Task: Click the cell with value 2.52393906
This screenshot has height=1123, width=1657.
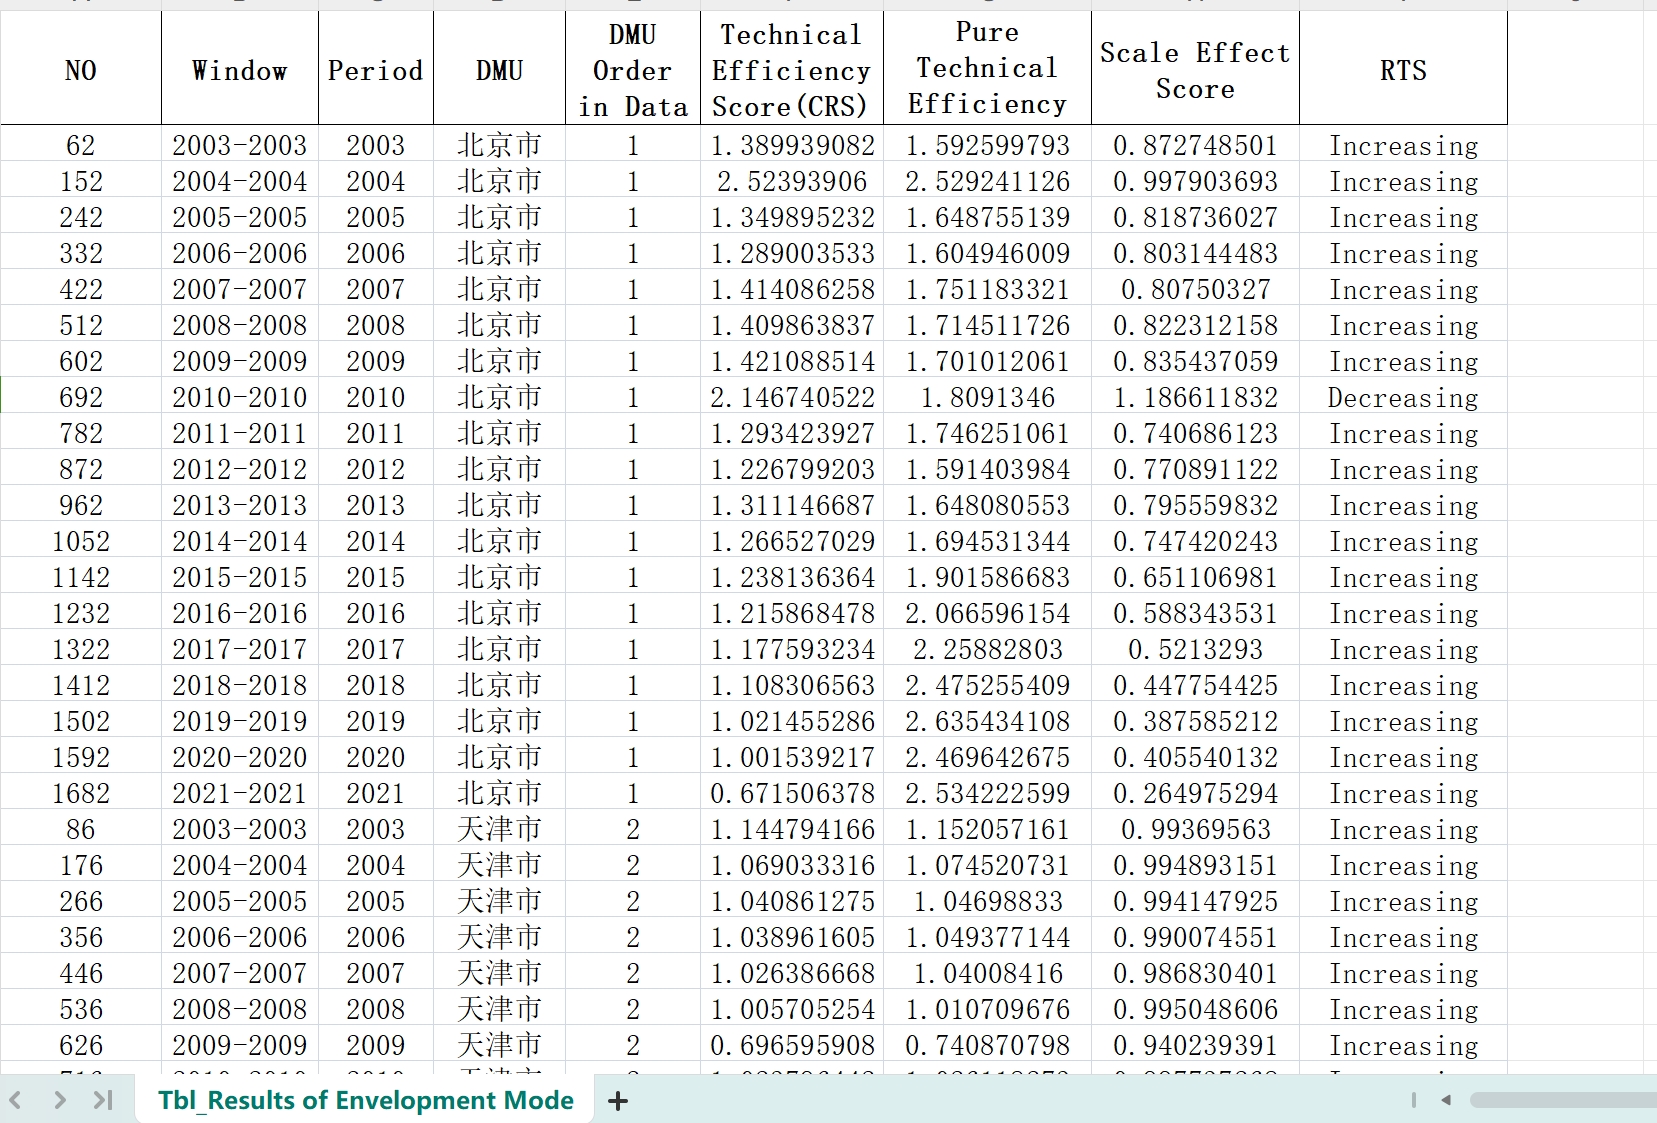Action: coord(791,181)
